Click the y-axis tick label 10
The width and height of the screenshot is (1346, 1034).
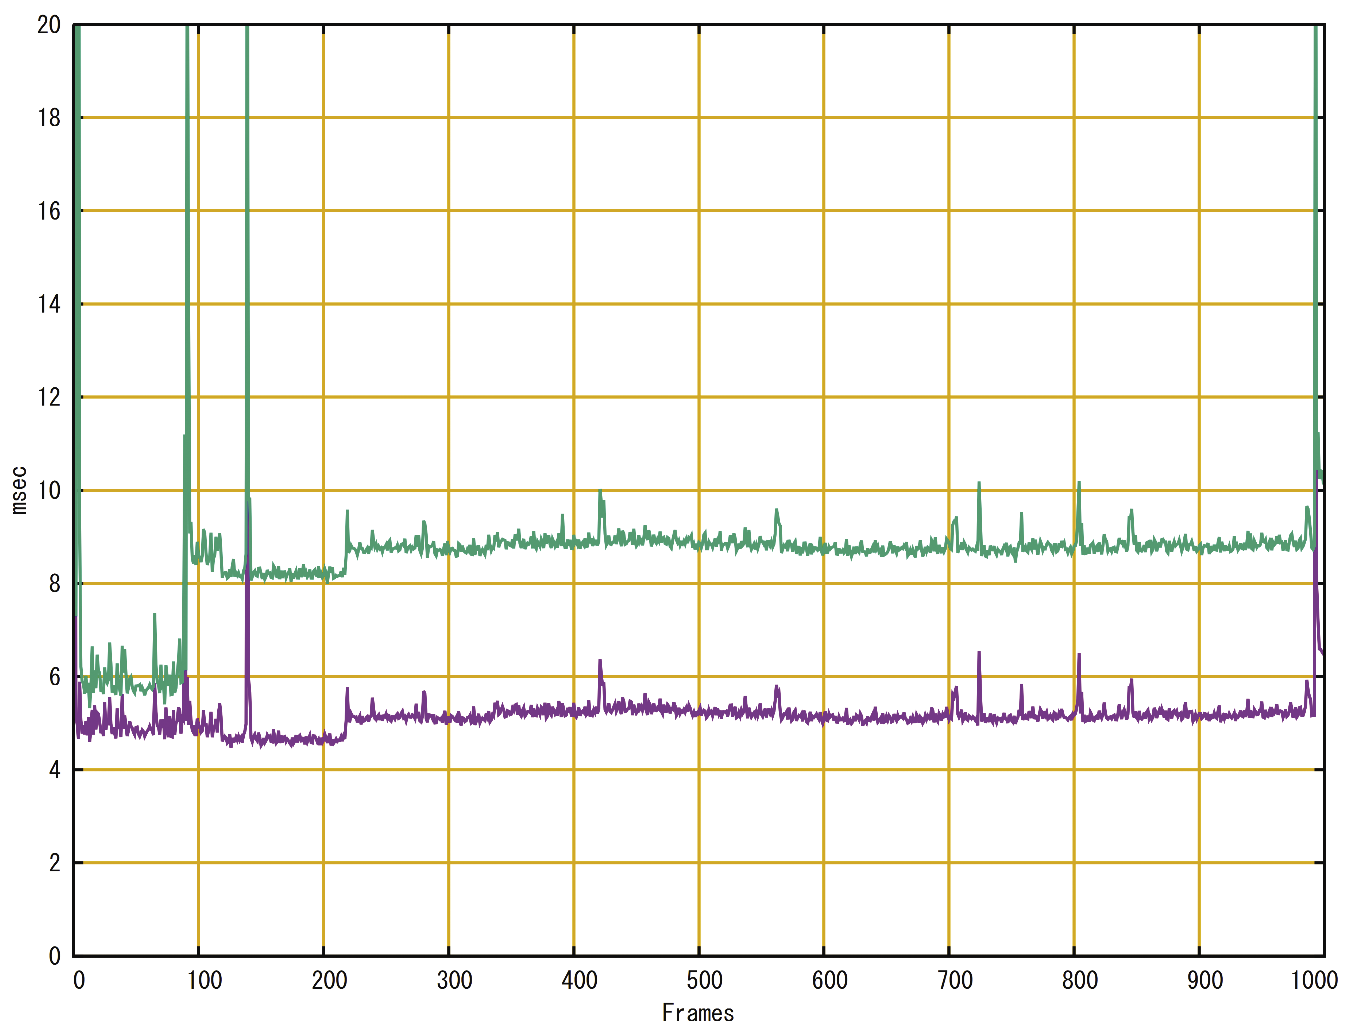pos(49,490)
